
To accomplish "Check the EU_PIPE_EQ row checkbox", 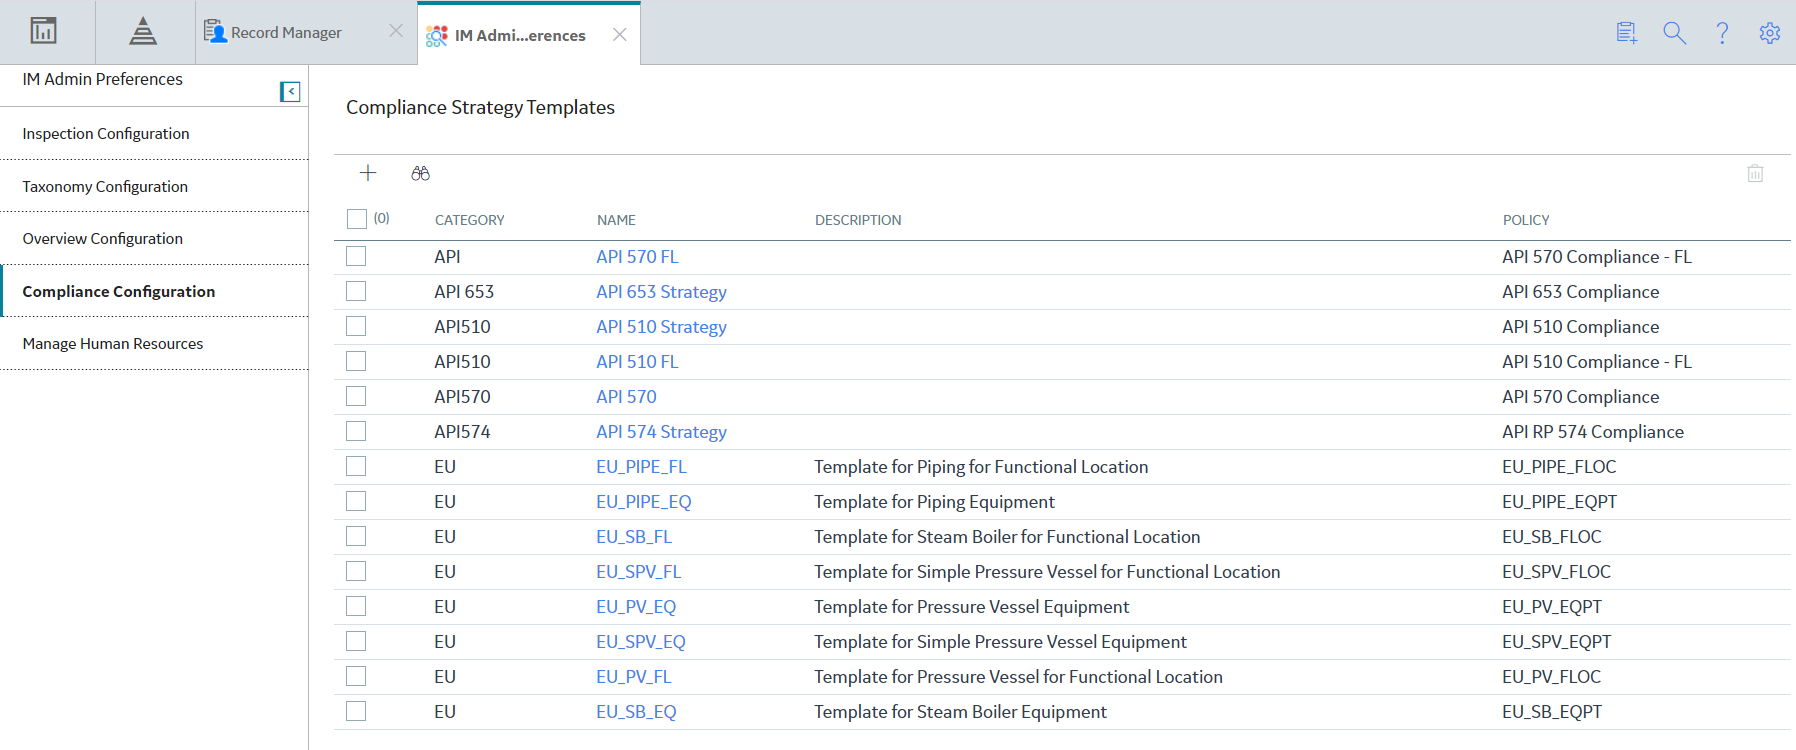I will (356, 502).
